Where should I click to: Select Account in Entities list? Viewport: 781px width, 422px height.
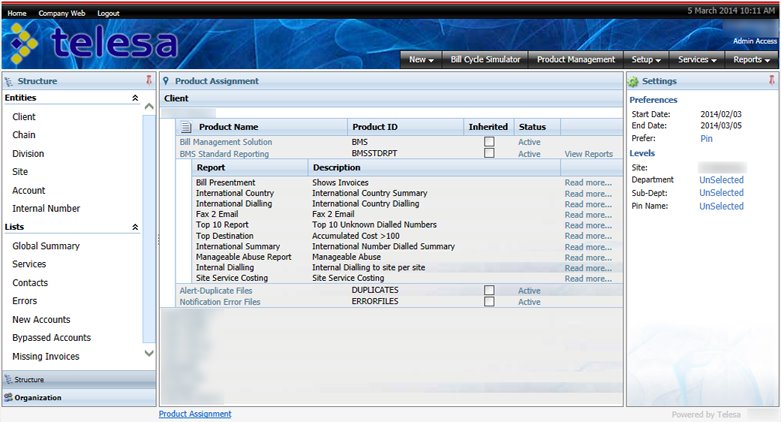coord(28,190)
